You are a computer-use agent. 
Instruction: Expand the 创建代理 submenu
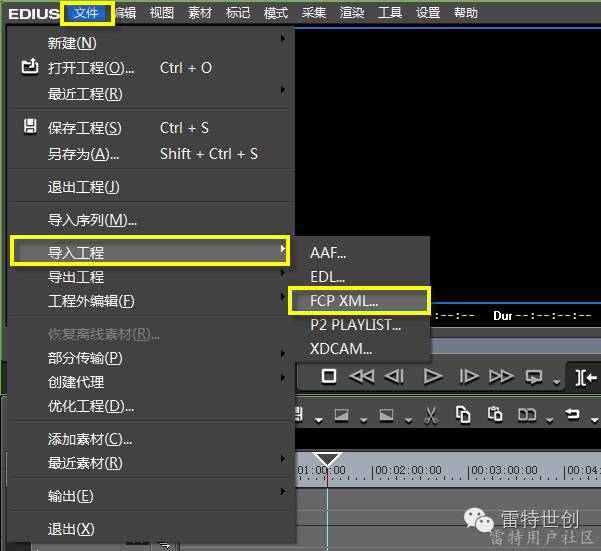pyautogui.click(x=151, y=382)
